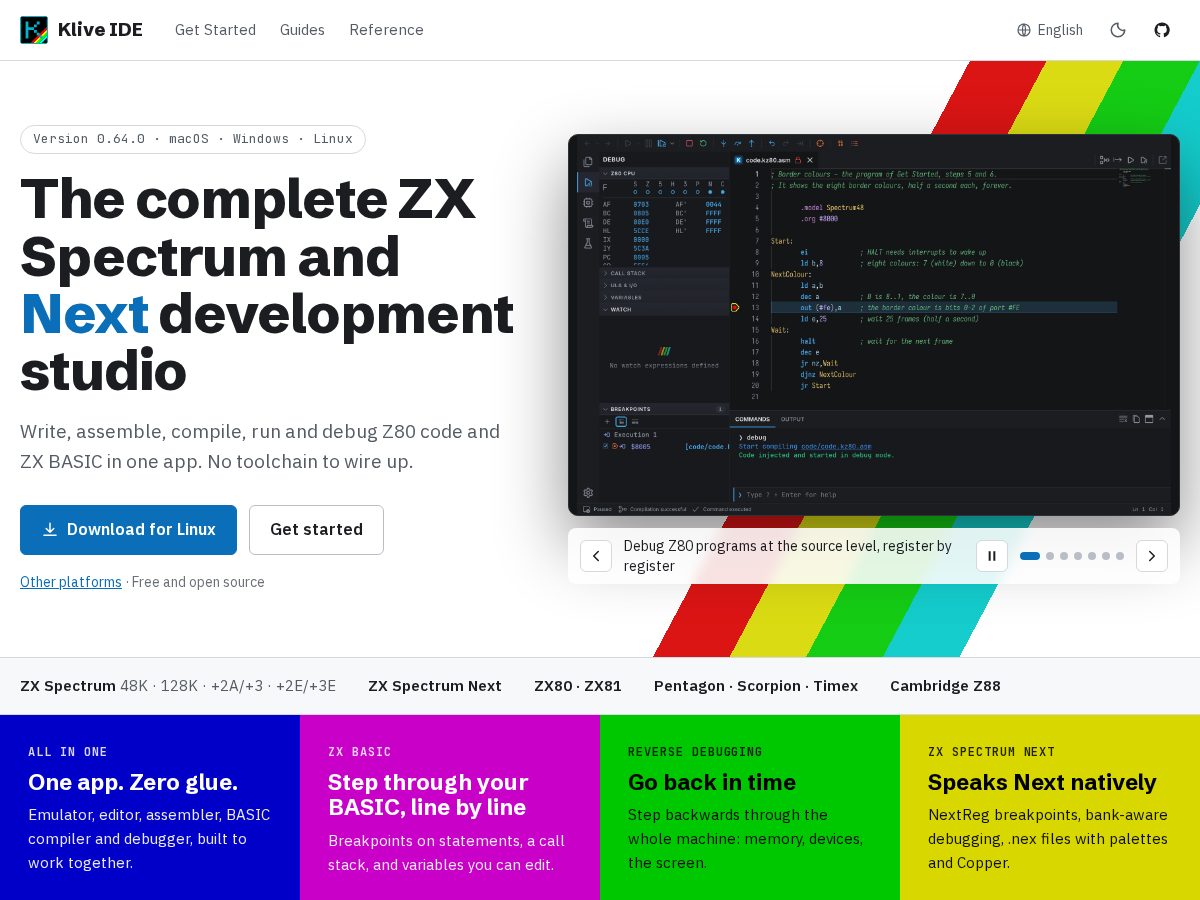The image size is (1200, 900).
Task: Click the Step Out up-arrow icon
Action: 752,144
